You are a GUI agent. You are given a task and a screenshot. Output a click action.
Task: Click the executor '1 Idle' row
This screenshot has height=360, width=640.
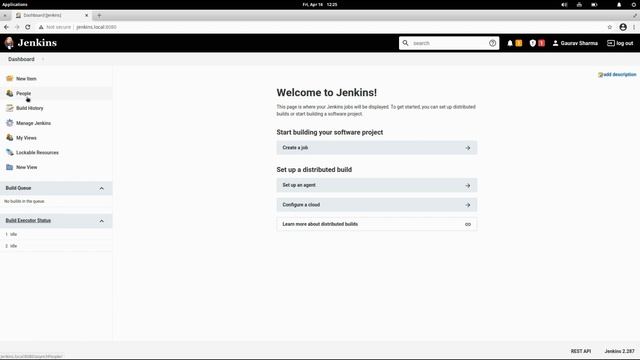pos(56,234)
